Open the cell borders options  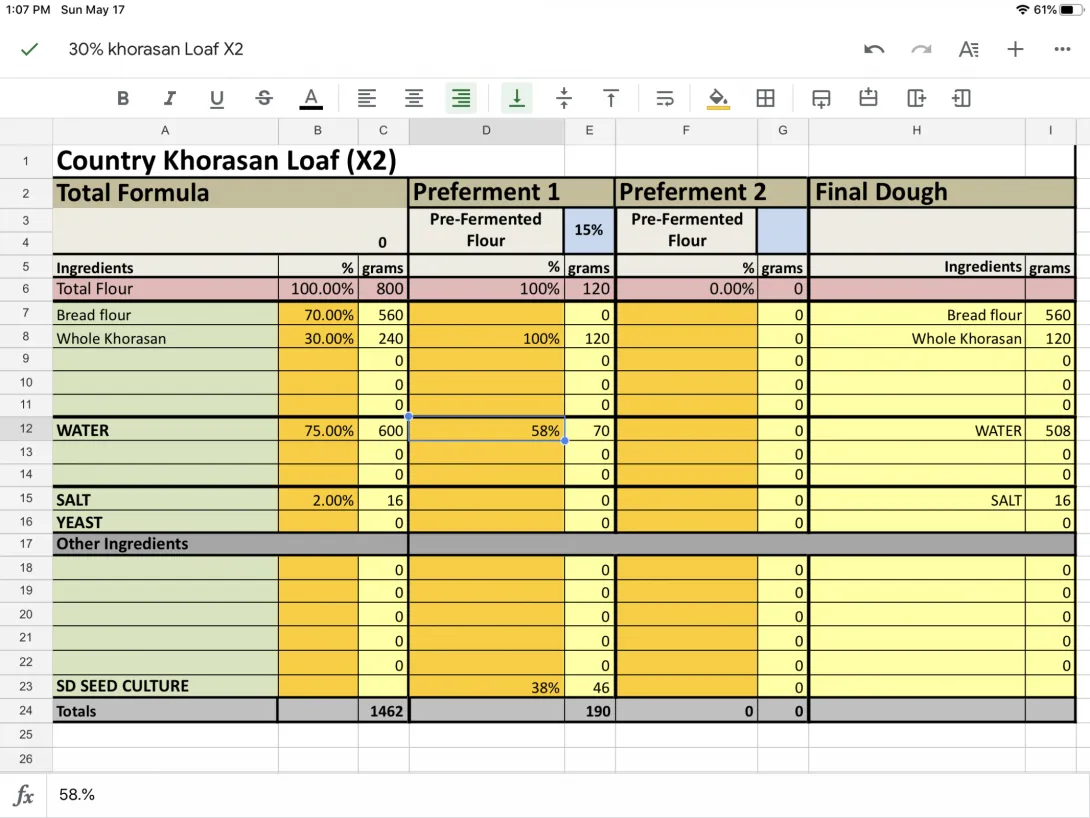click(766, 98)
